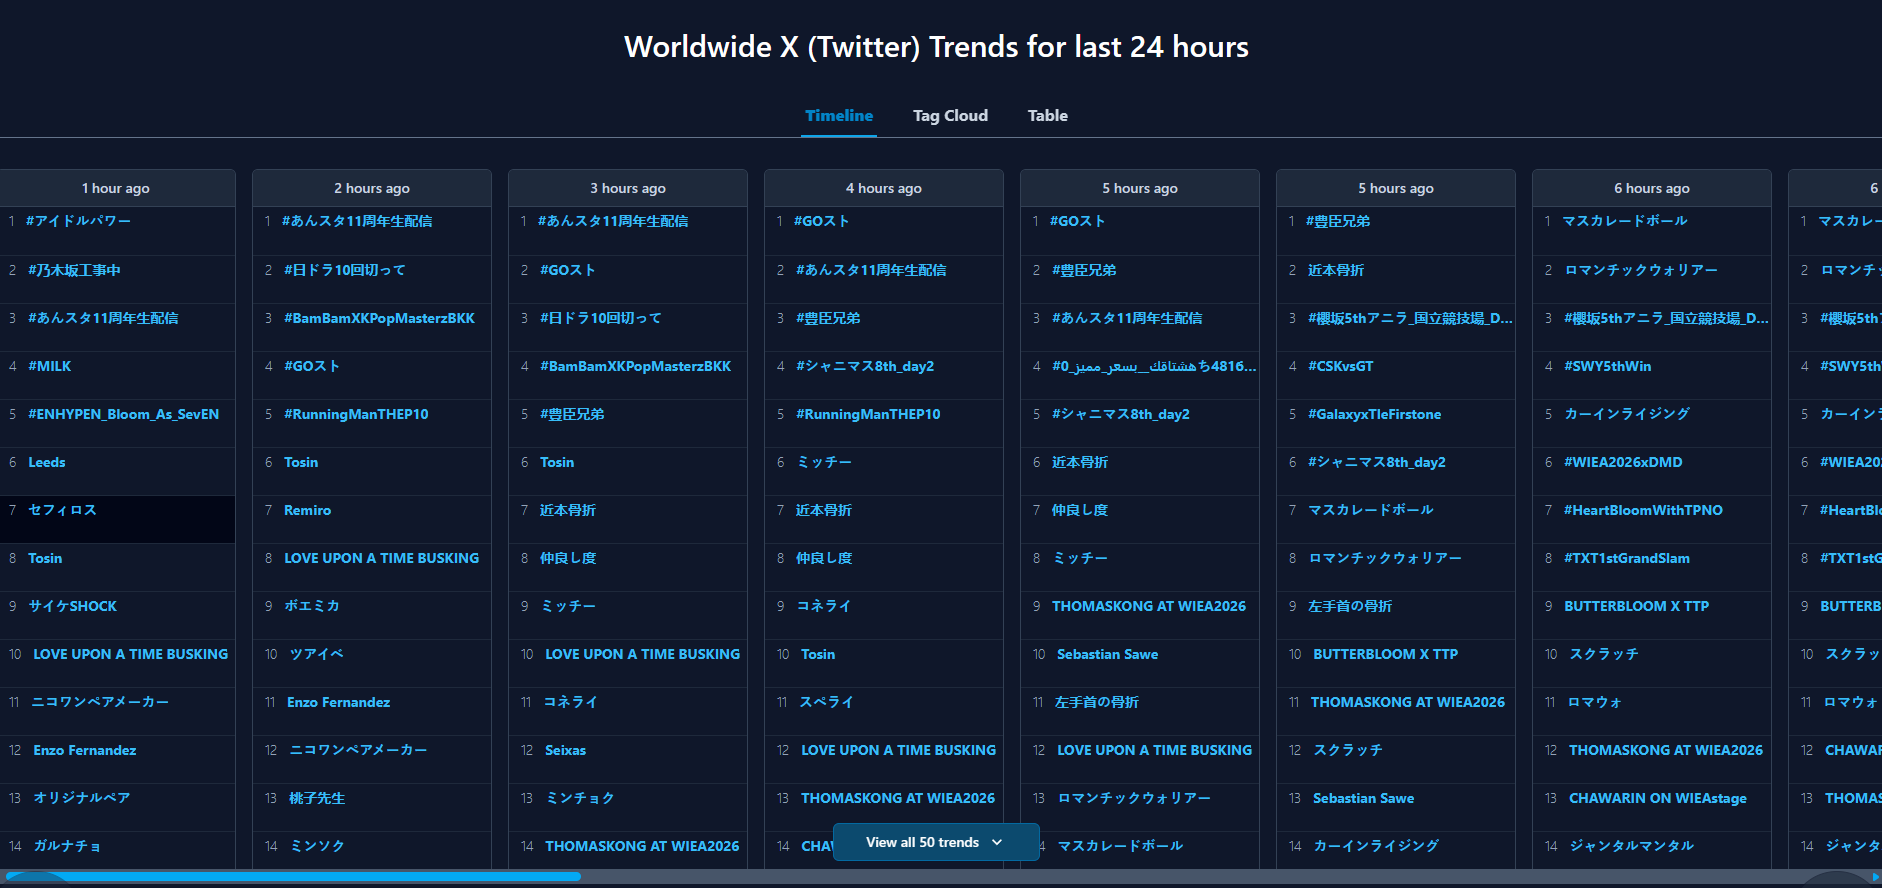Open #HeartBloomWithTPNO trend link

[1643, 510]
